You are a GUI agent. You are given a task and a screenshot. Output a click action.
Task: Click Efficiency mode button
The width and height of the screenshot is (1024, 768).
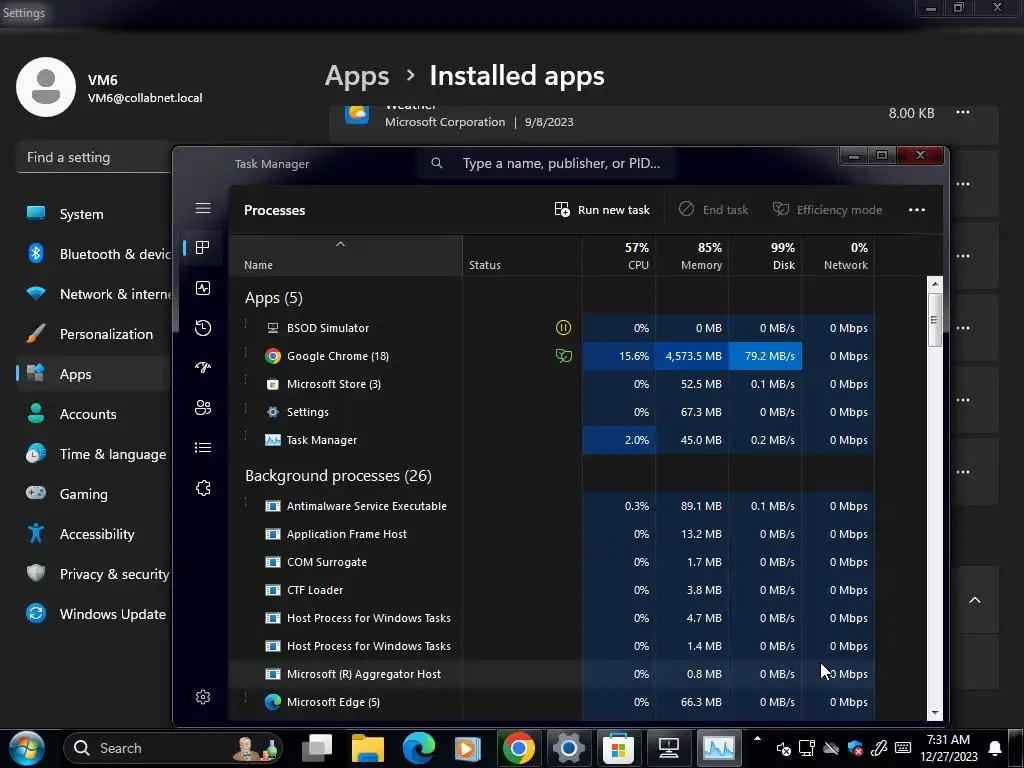(x=827, y=210)
